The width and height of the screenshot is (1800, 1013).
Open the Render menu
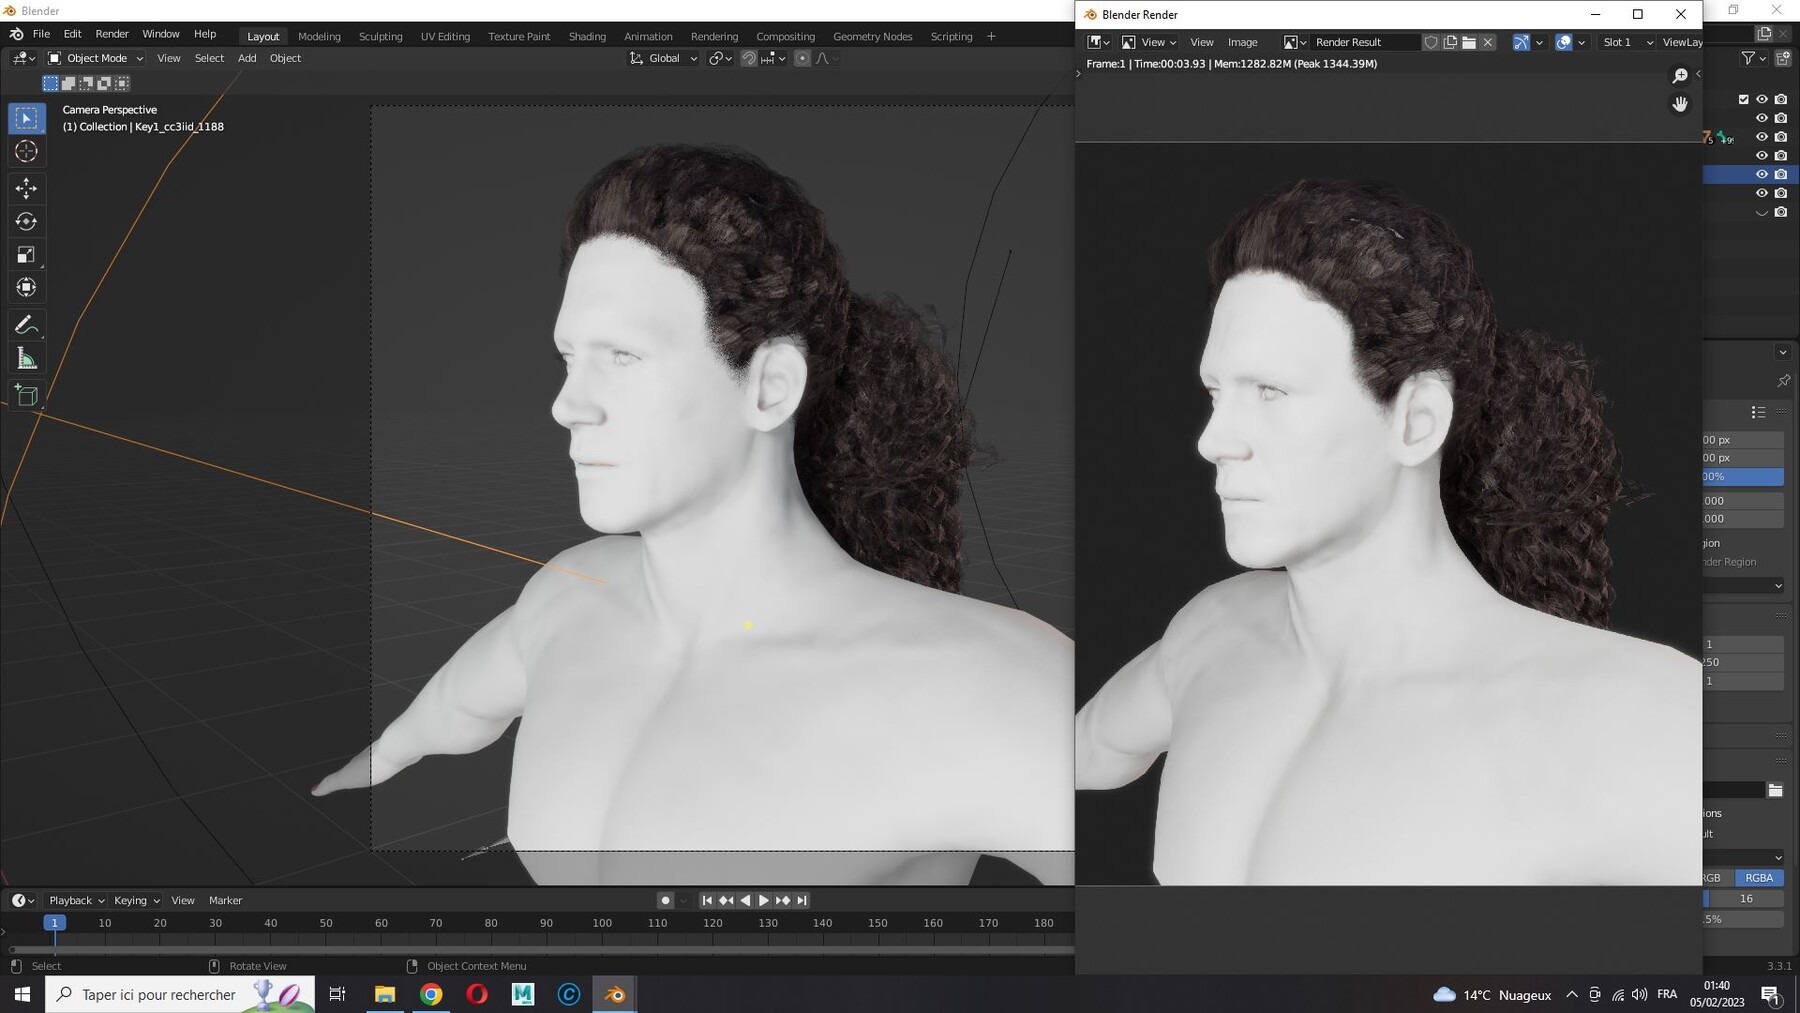(x=112, y=34)
